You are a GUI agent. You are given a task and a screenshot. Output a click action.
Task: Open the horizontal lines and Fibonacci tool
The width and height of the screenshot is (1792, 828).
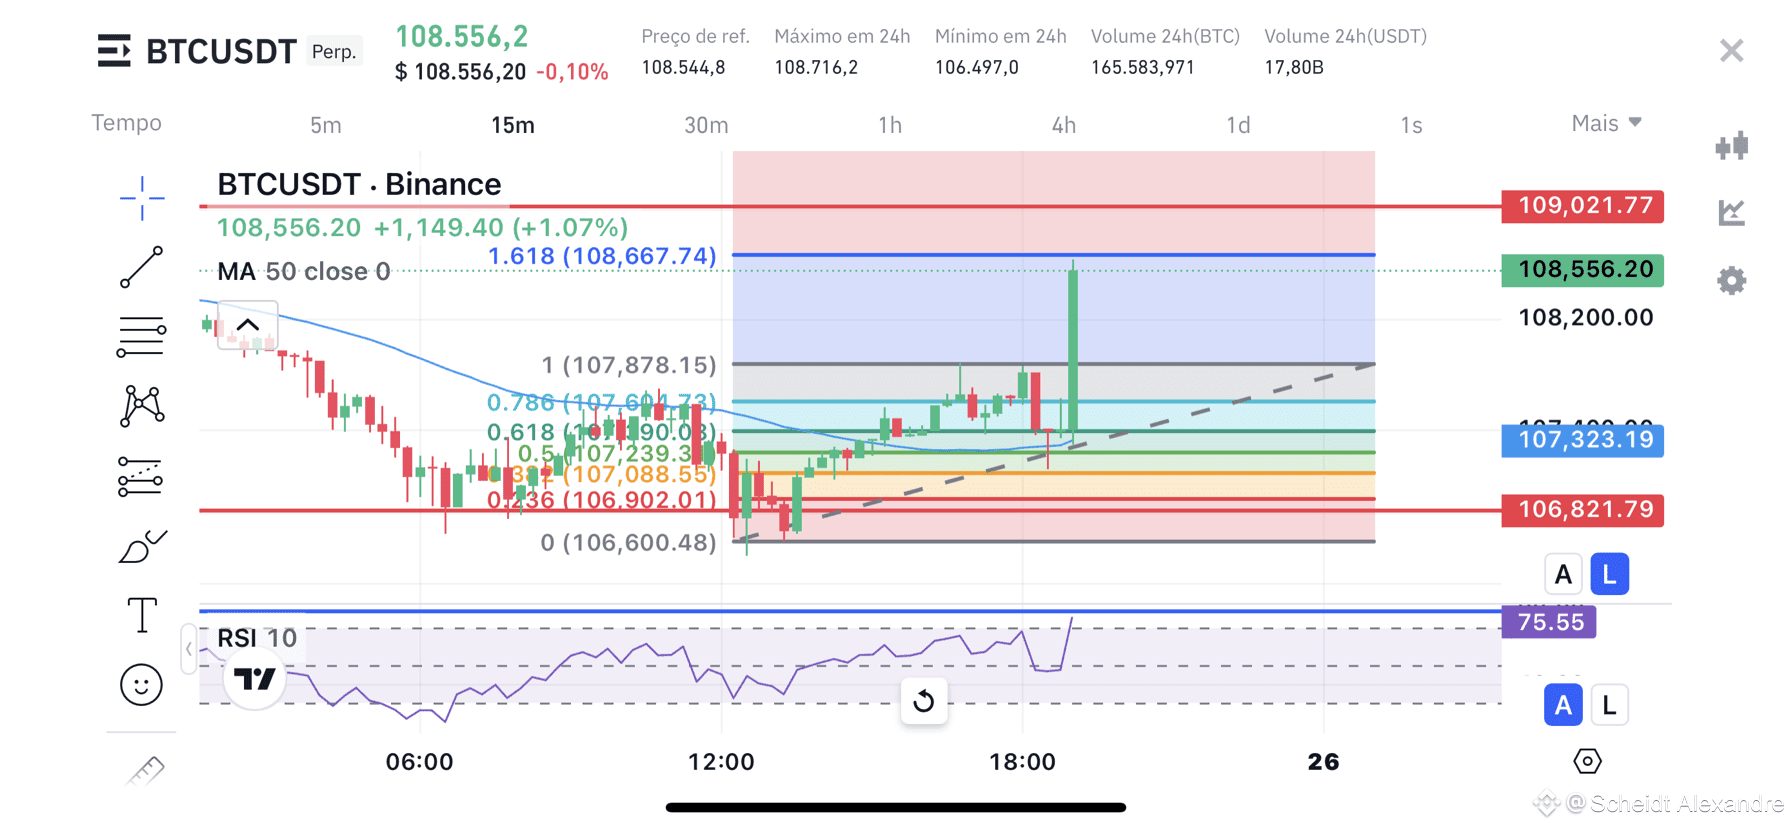141,336
